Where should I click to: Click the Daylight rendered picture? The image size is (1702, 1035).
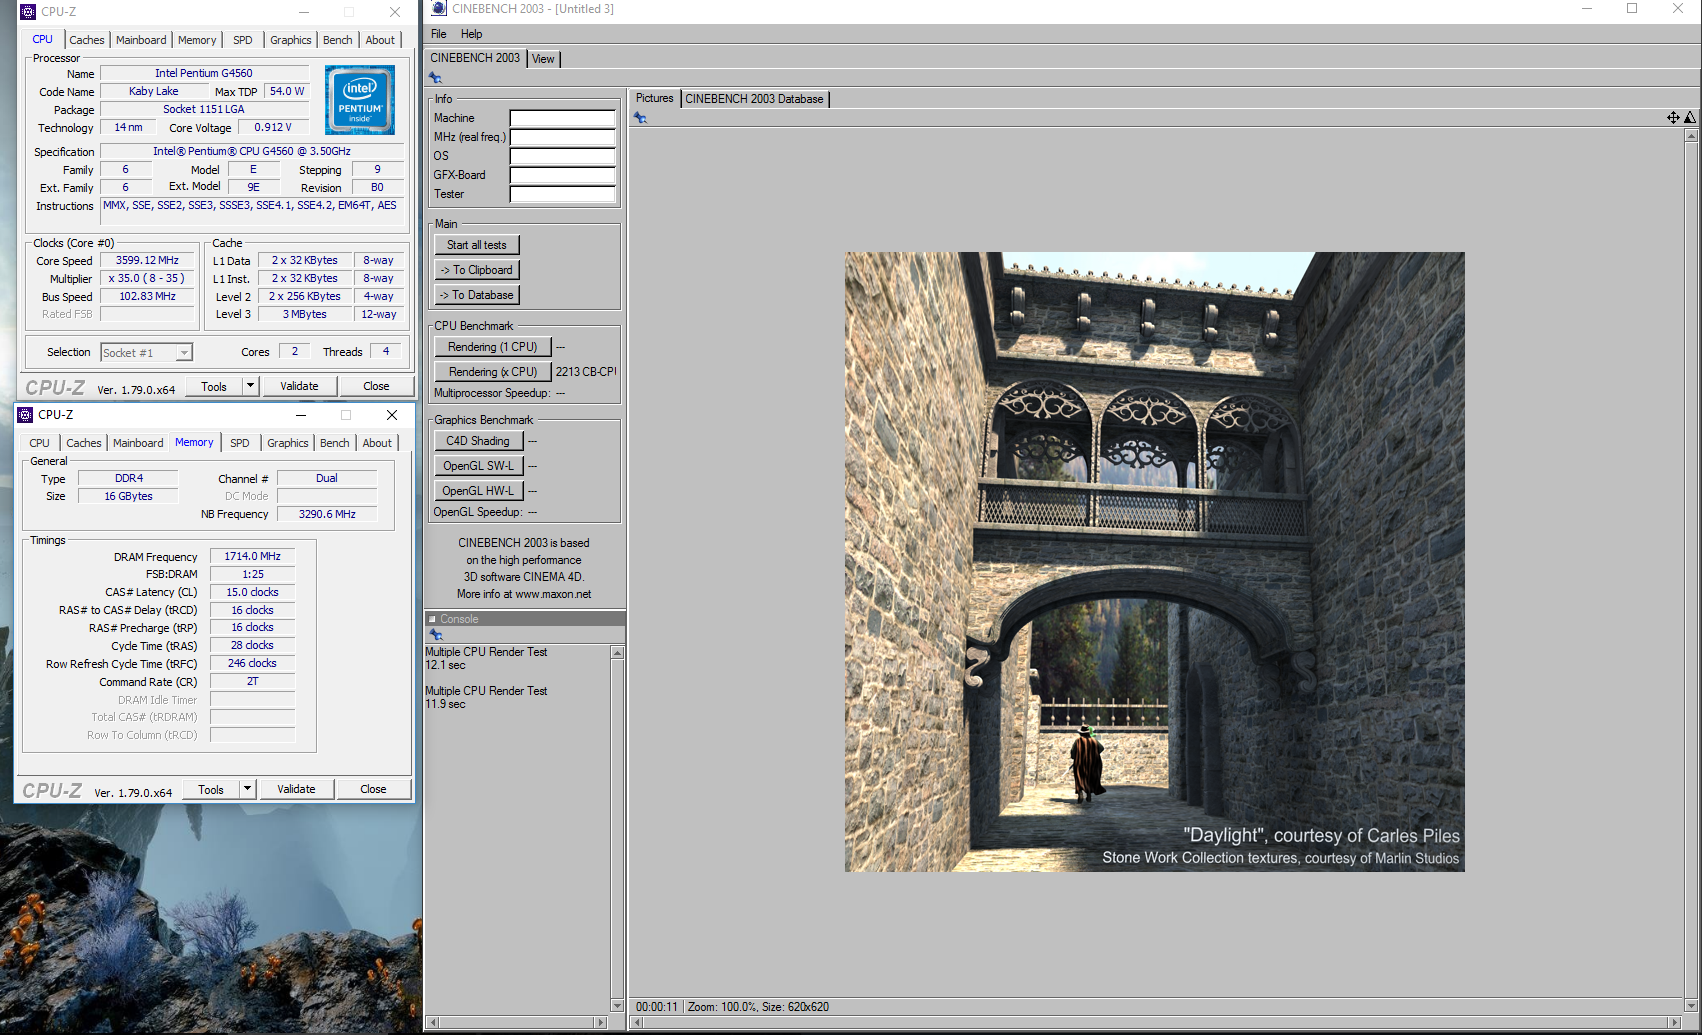pos(1155,562)
